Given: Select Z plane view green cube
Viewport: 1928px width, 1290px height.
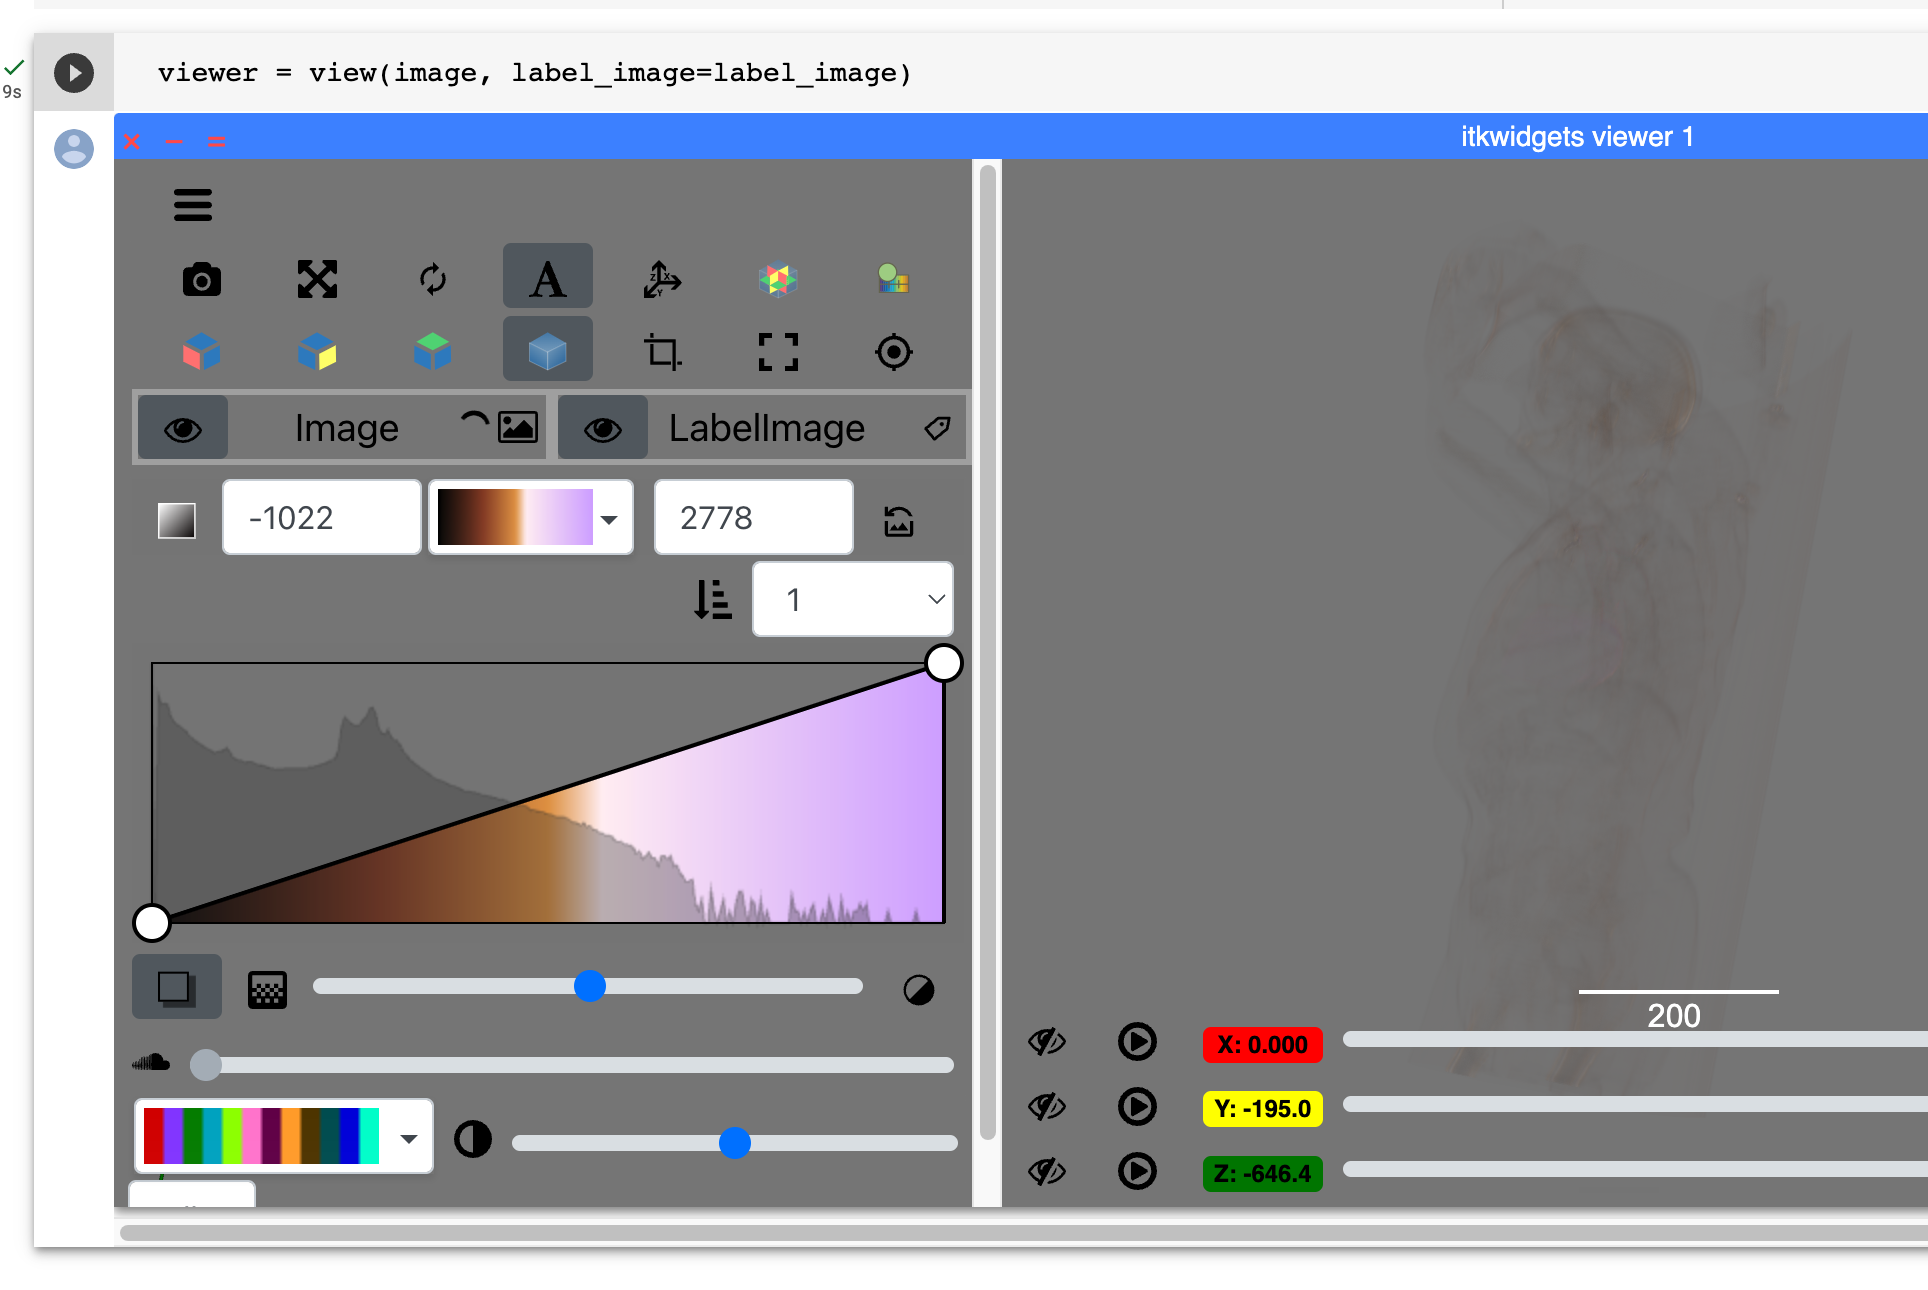Looking at the screenshot, I should pos(433,352).
